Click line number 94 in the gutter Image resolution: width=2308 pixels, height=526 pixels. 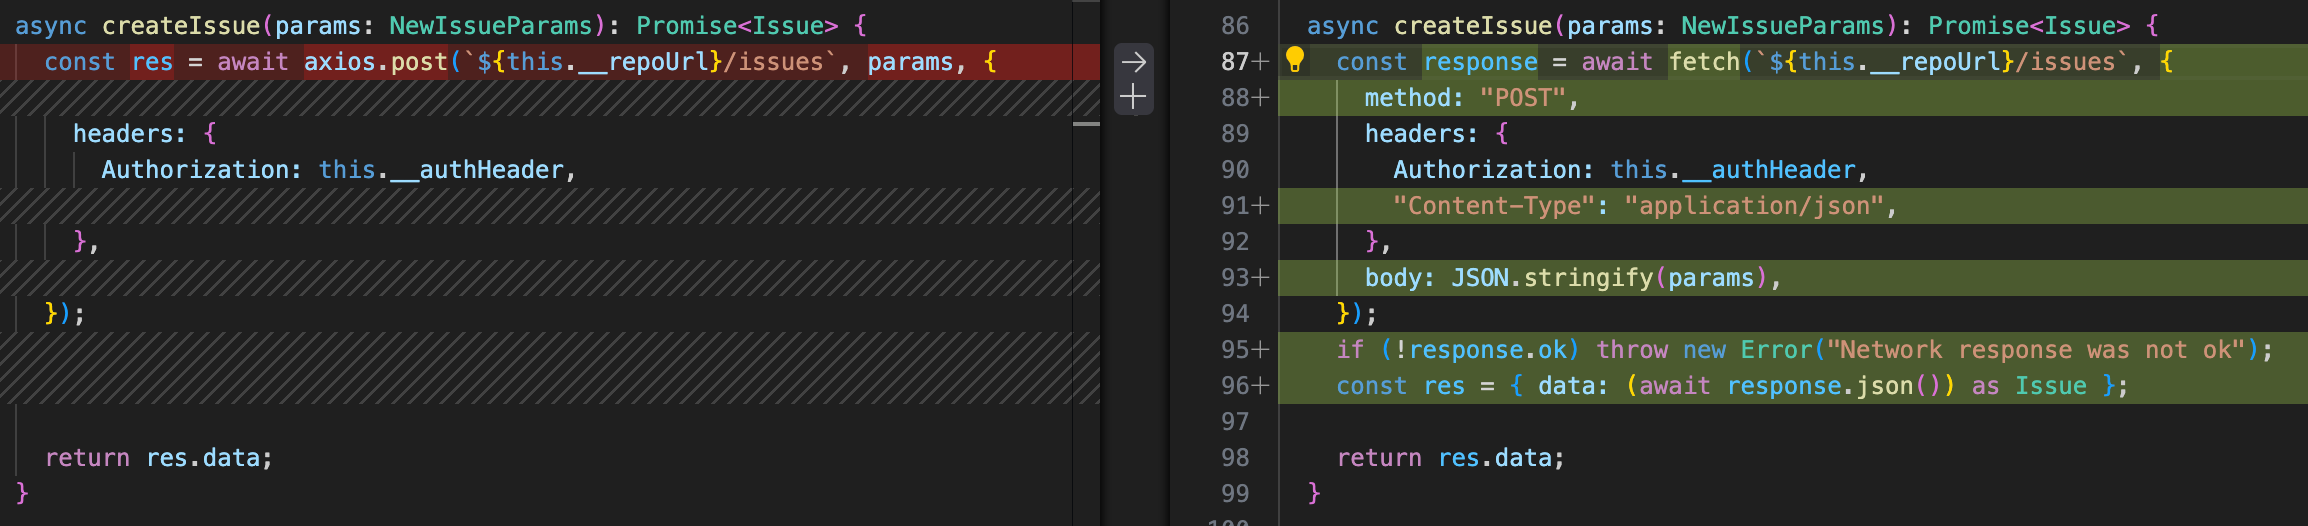tap(1235, 314)
